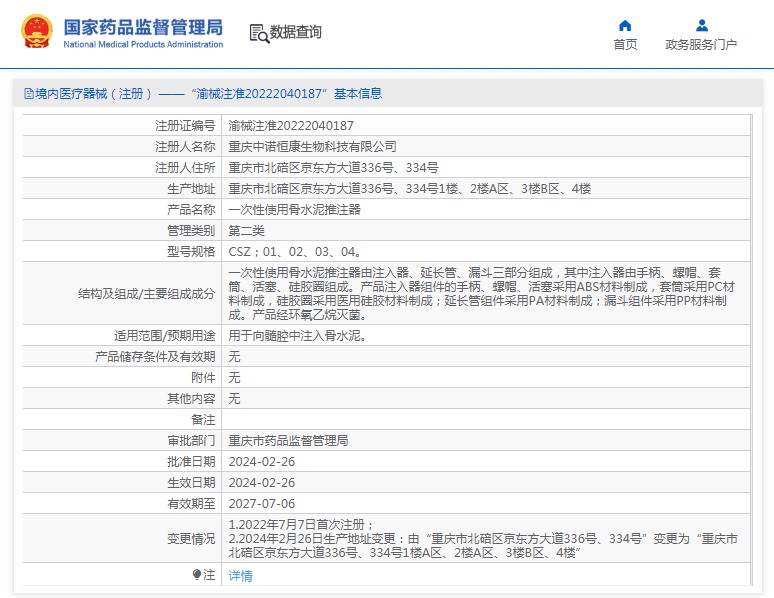Click the 注册证编号 row label
The height and width of the screenshot is (598, 774).
[185, 126]
